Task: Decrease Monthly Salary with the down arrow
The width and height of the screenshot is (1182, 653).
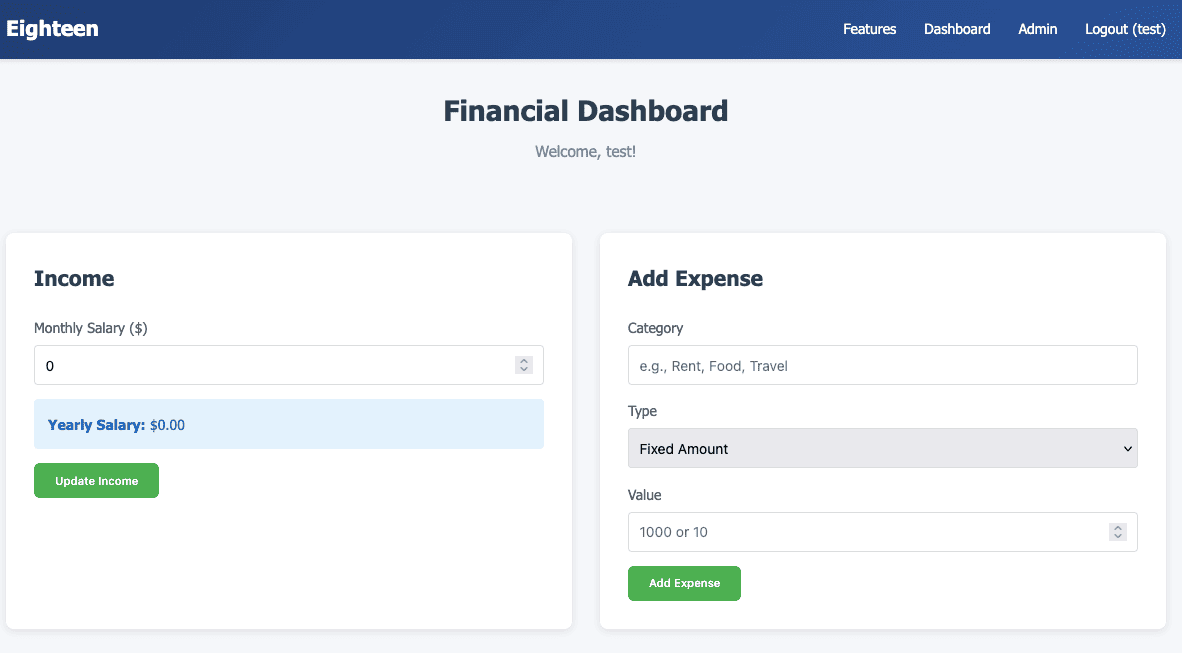Action: [x=524, y=370]
